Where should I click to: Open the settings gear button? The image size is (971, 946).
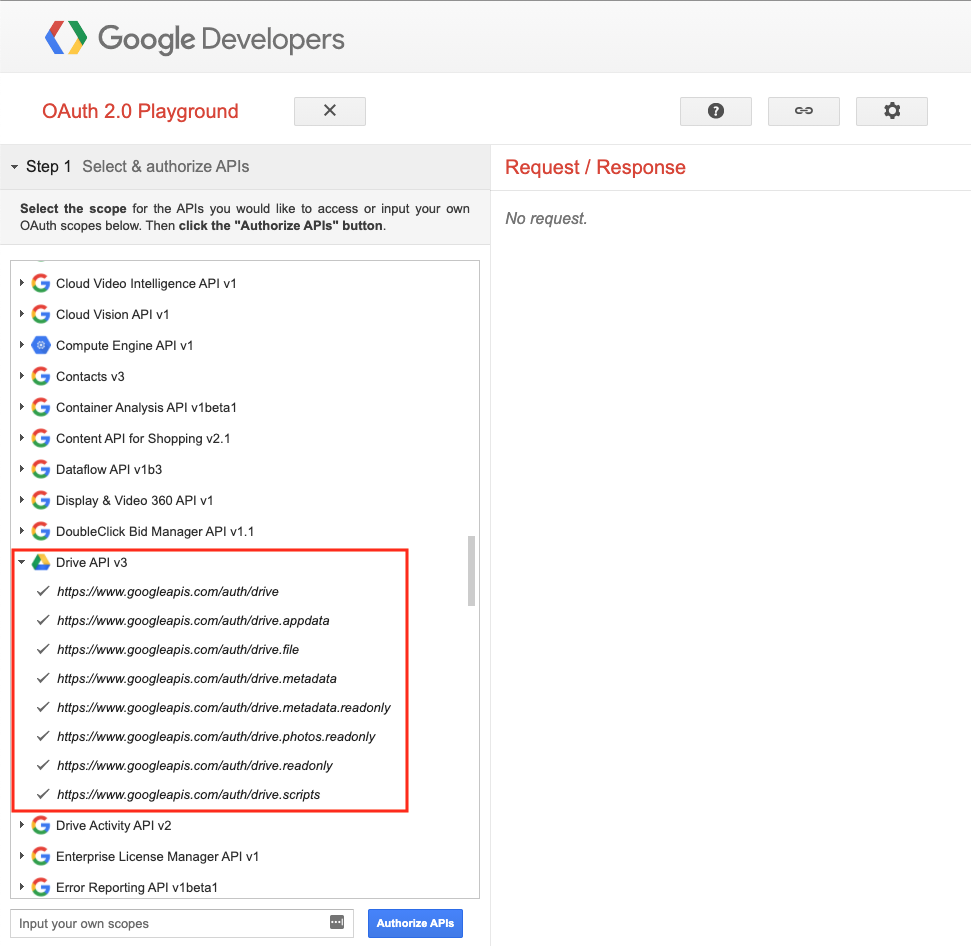pyautogui.click(x=891, y=111)
